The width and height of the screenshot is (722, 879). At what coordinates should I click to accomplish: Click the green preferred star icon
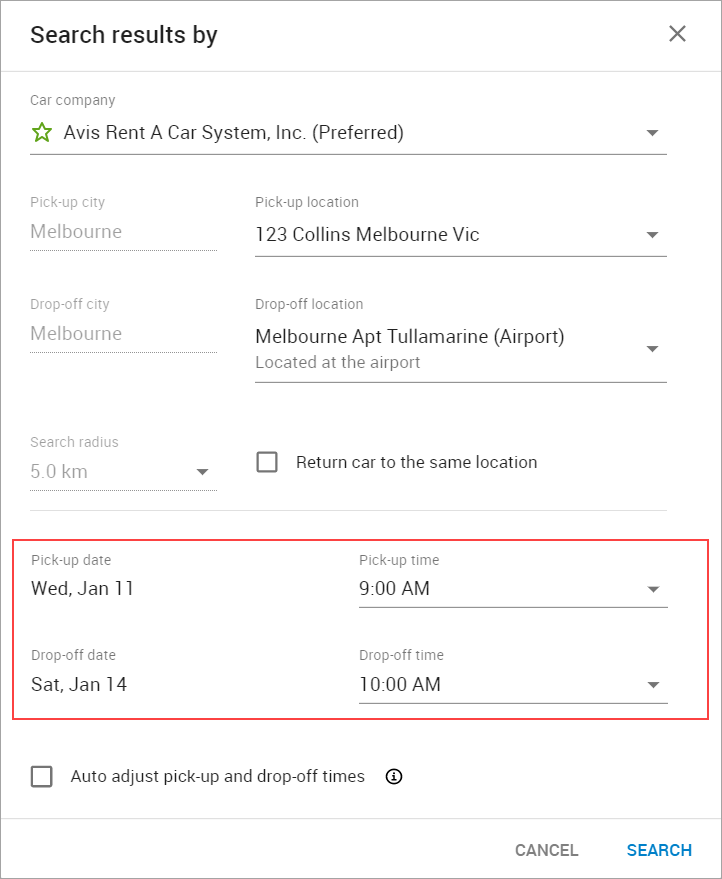coord(41,132)
